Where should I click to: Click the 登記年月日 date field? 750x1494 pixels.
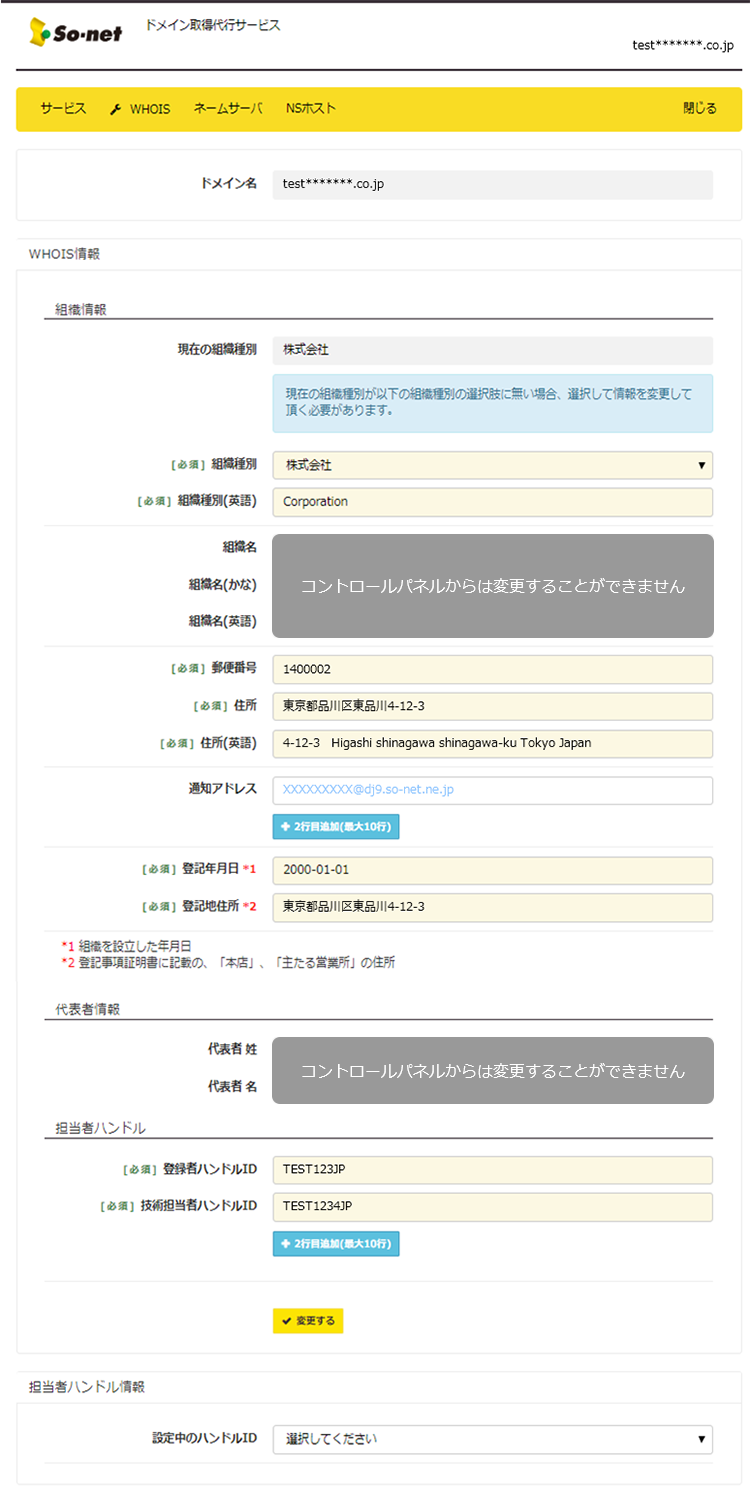point(492,870)
